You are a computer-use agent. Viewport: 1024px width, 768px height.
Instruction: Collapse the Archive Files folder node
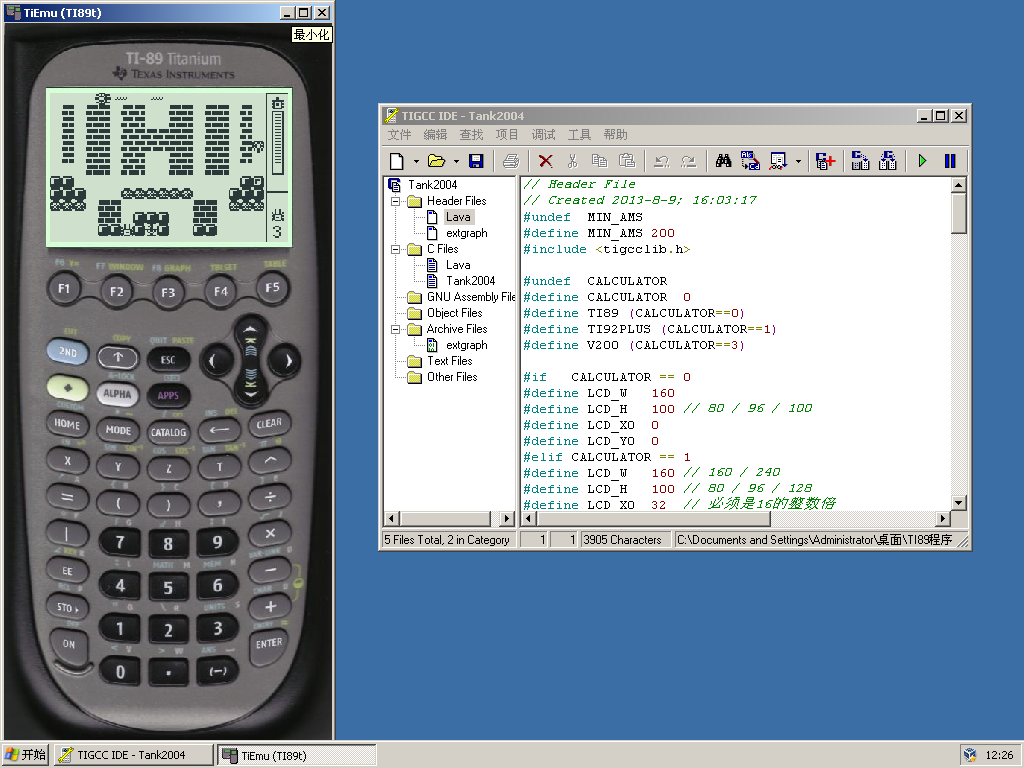point(395,330)
